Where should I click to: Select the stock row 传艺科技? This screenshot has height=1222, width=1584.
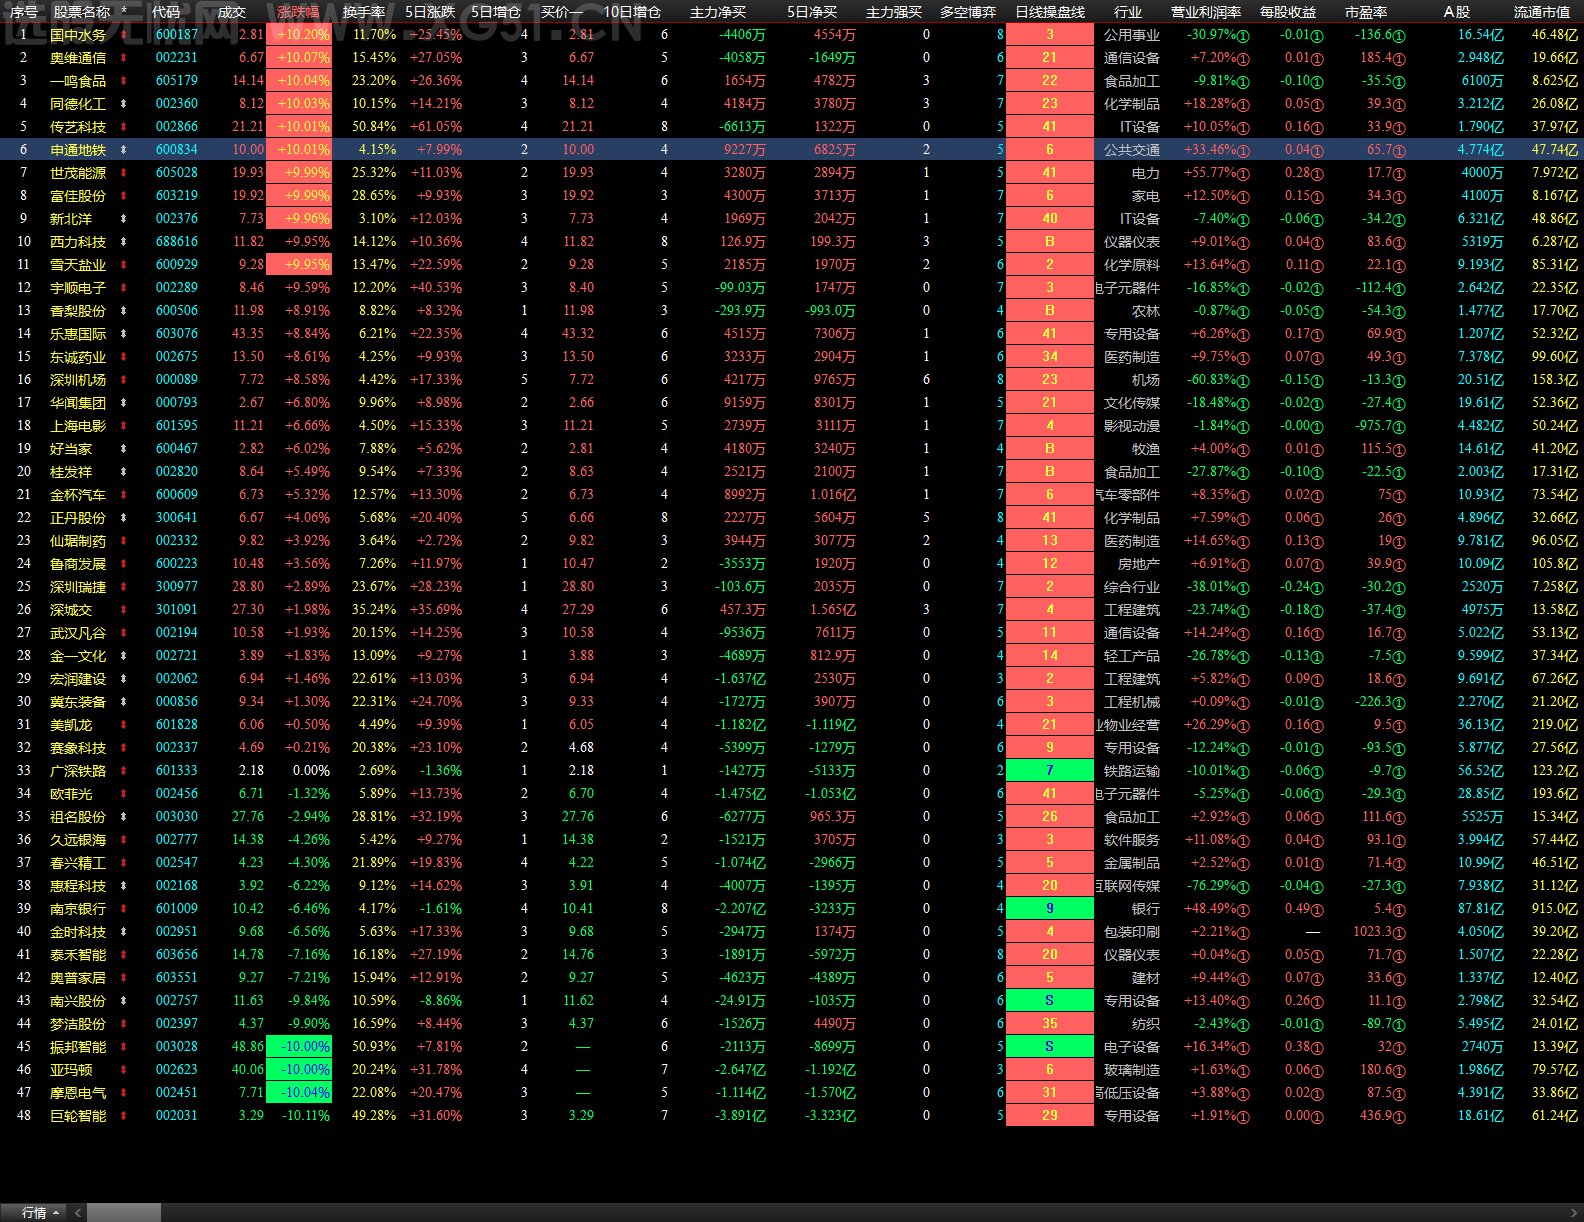792,127
